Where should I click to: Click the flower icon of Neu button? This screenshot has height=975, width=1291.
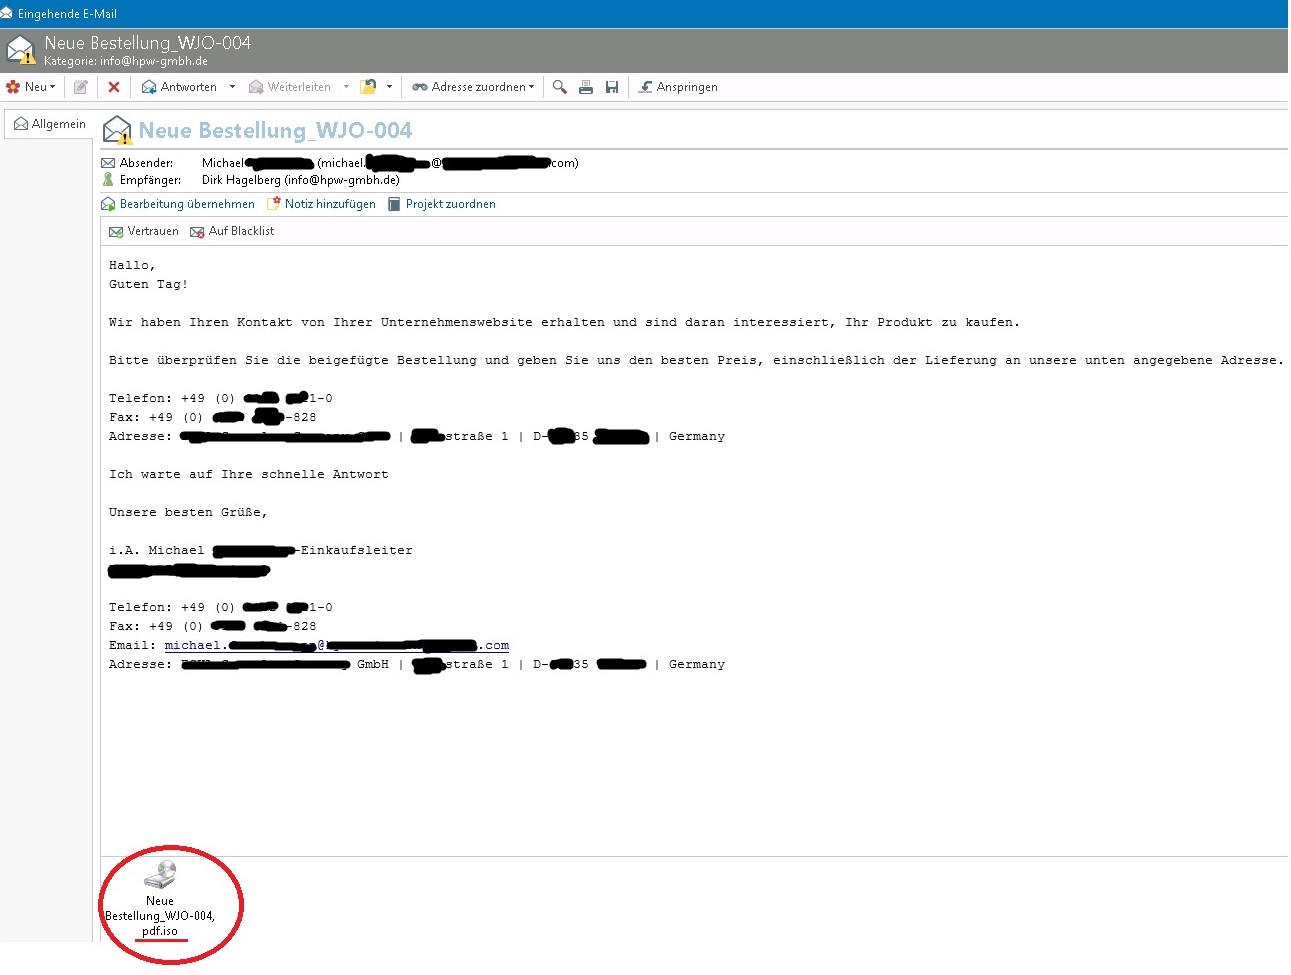click(13, 87)
